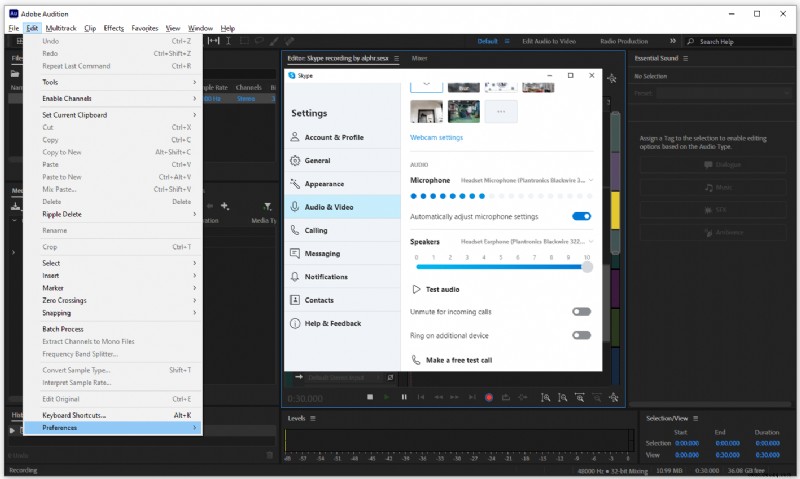This screenshot has height=479, width=800.
Task: Click the Skype logo icon in title bar
Action: tap(292, 75)
